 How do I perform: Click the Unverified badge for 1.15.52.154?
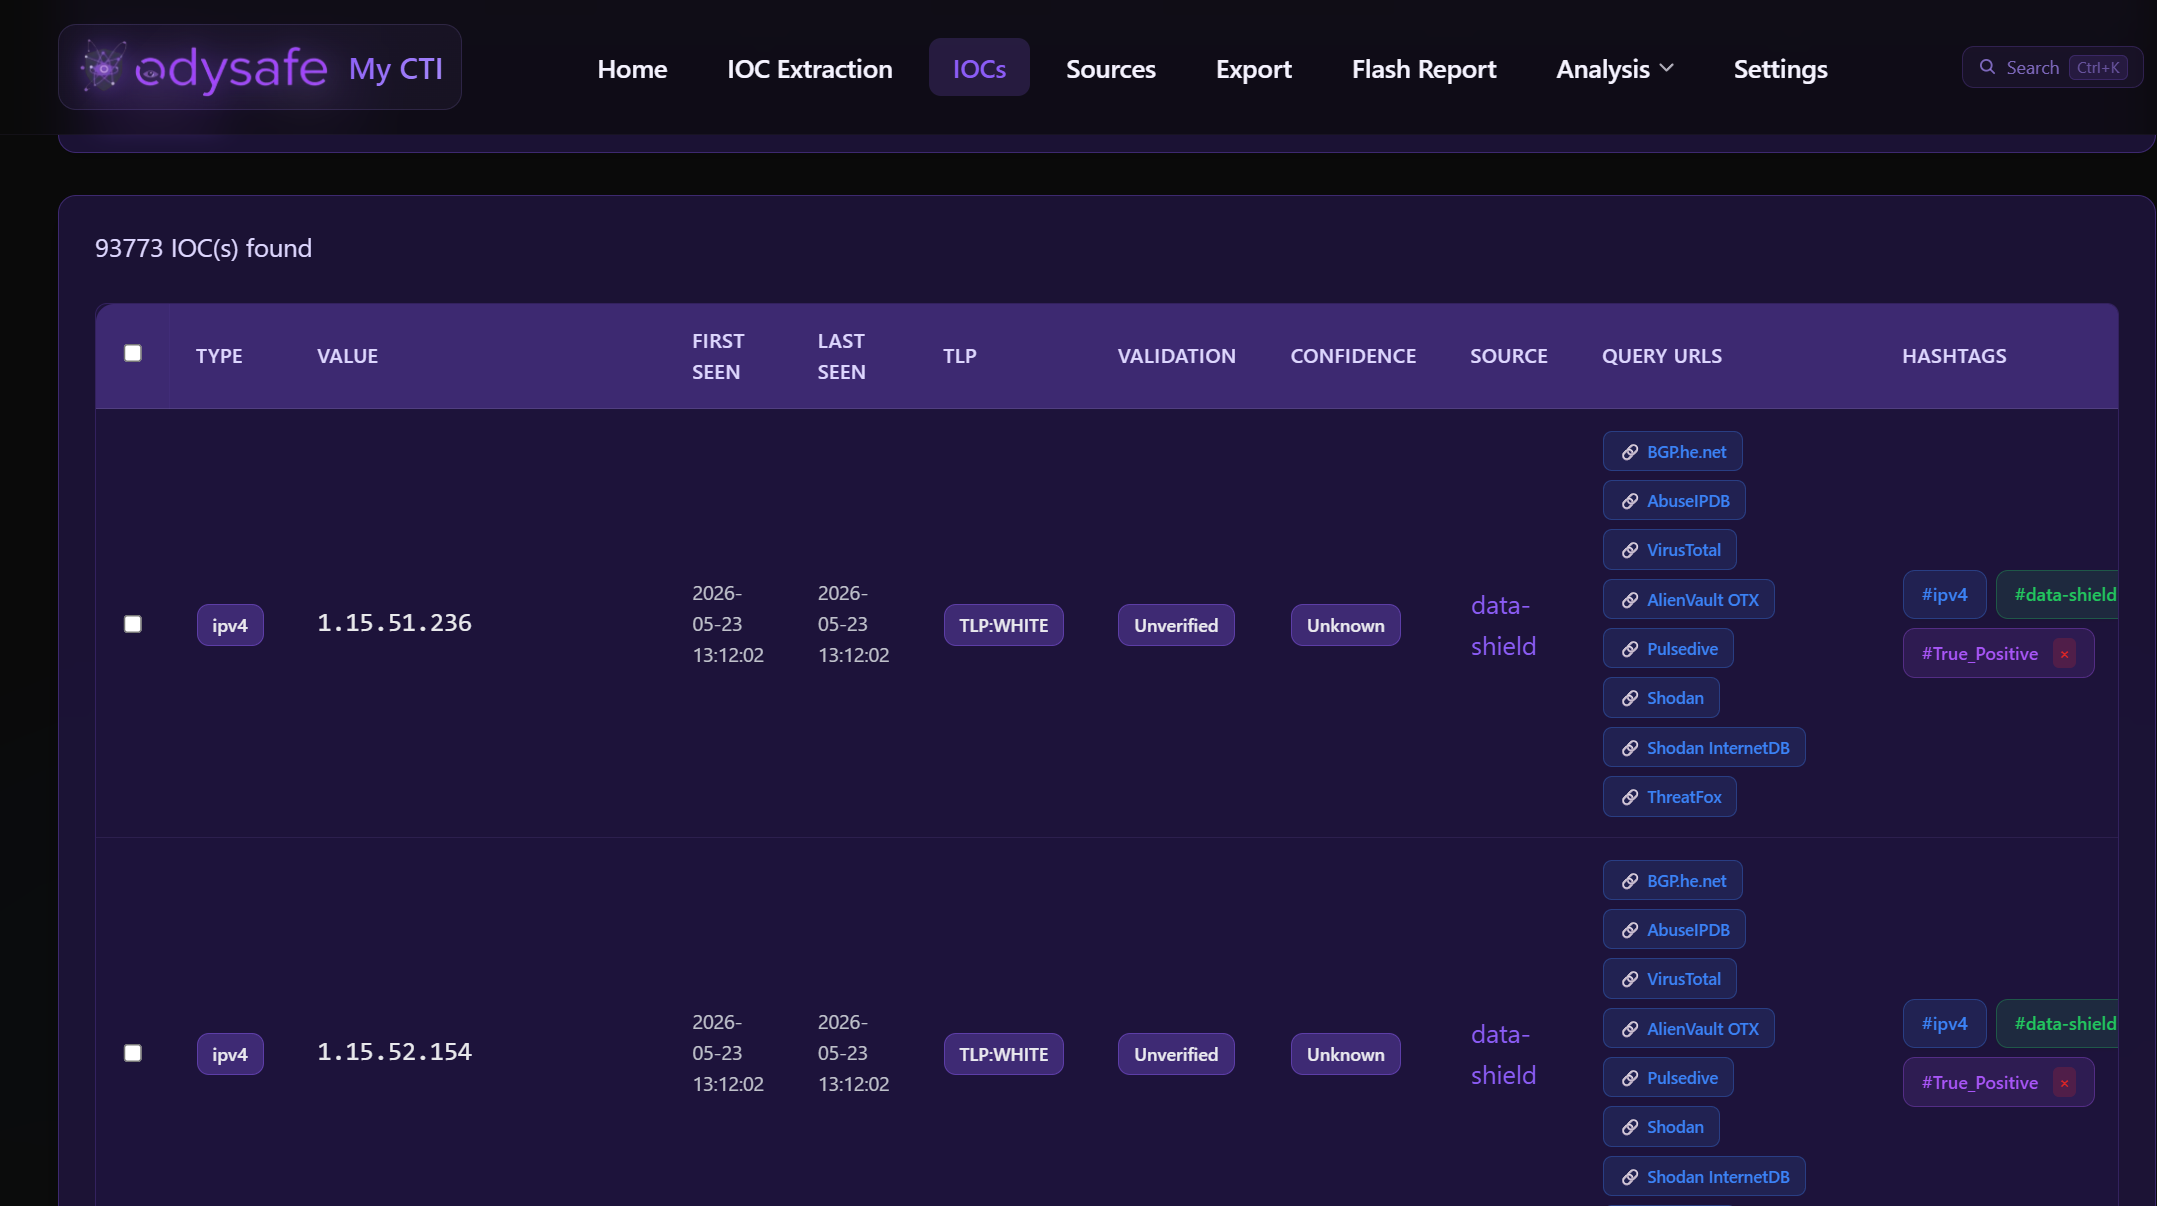point(1176,1054)
